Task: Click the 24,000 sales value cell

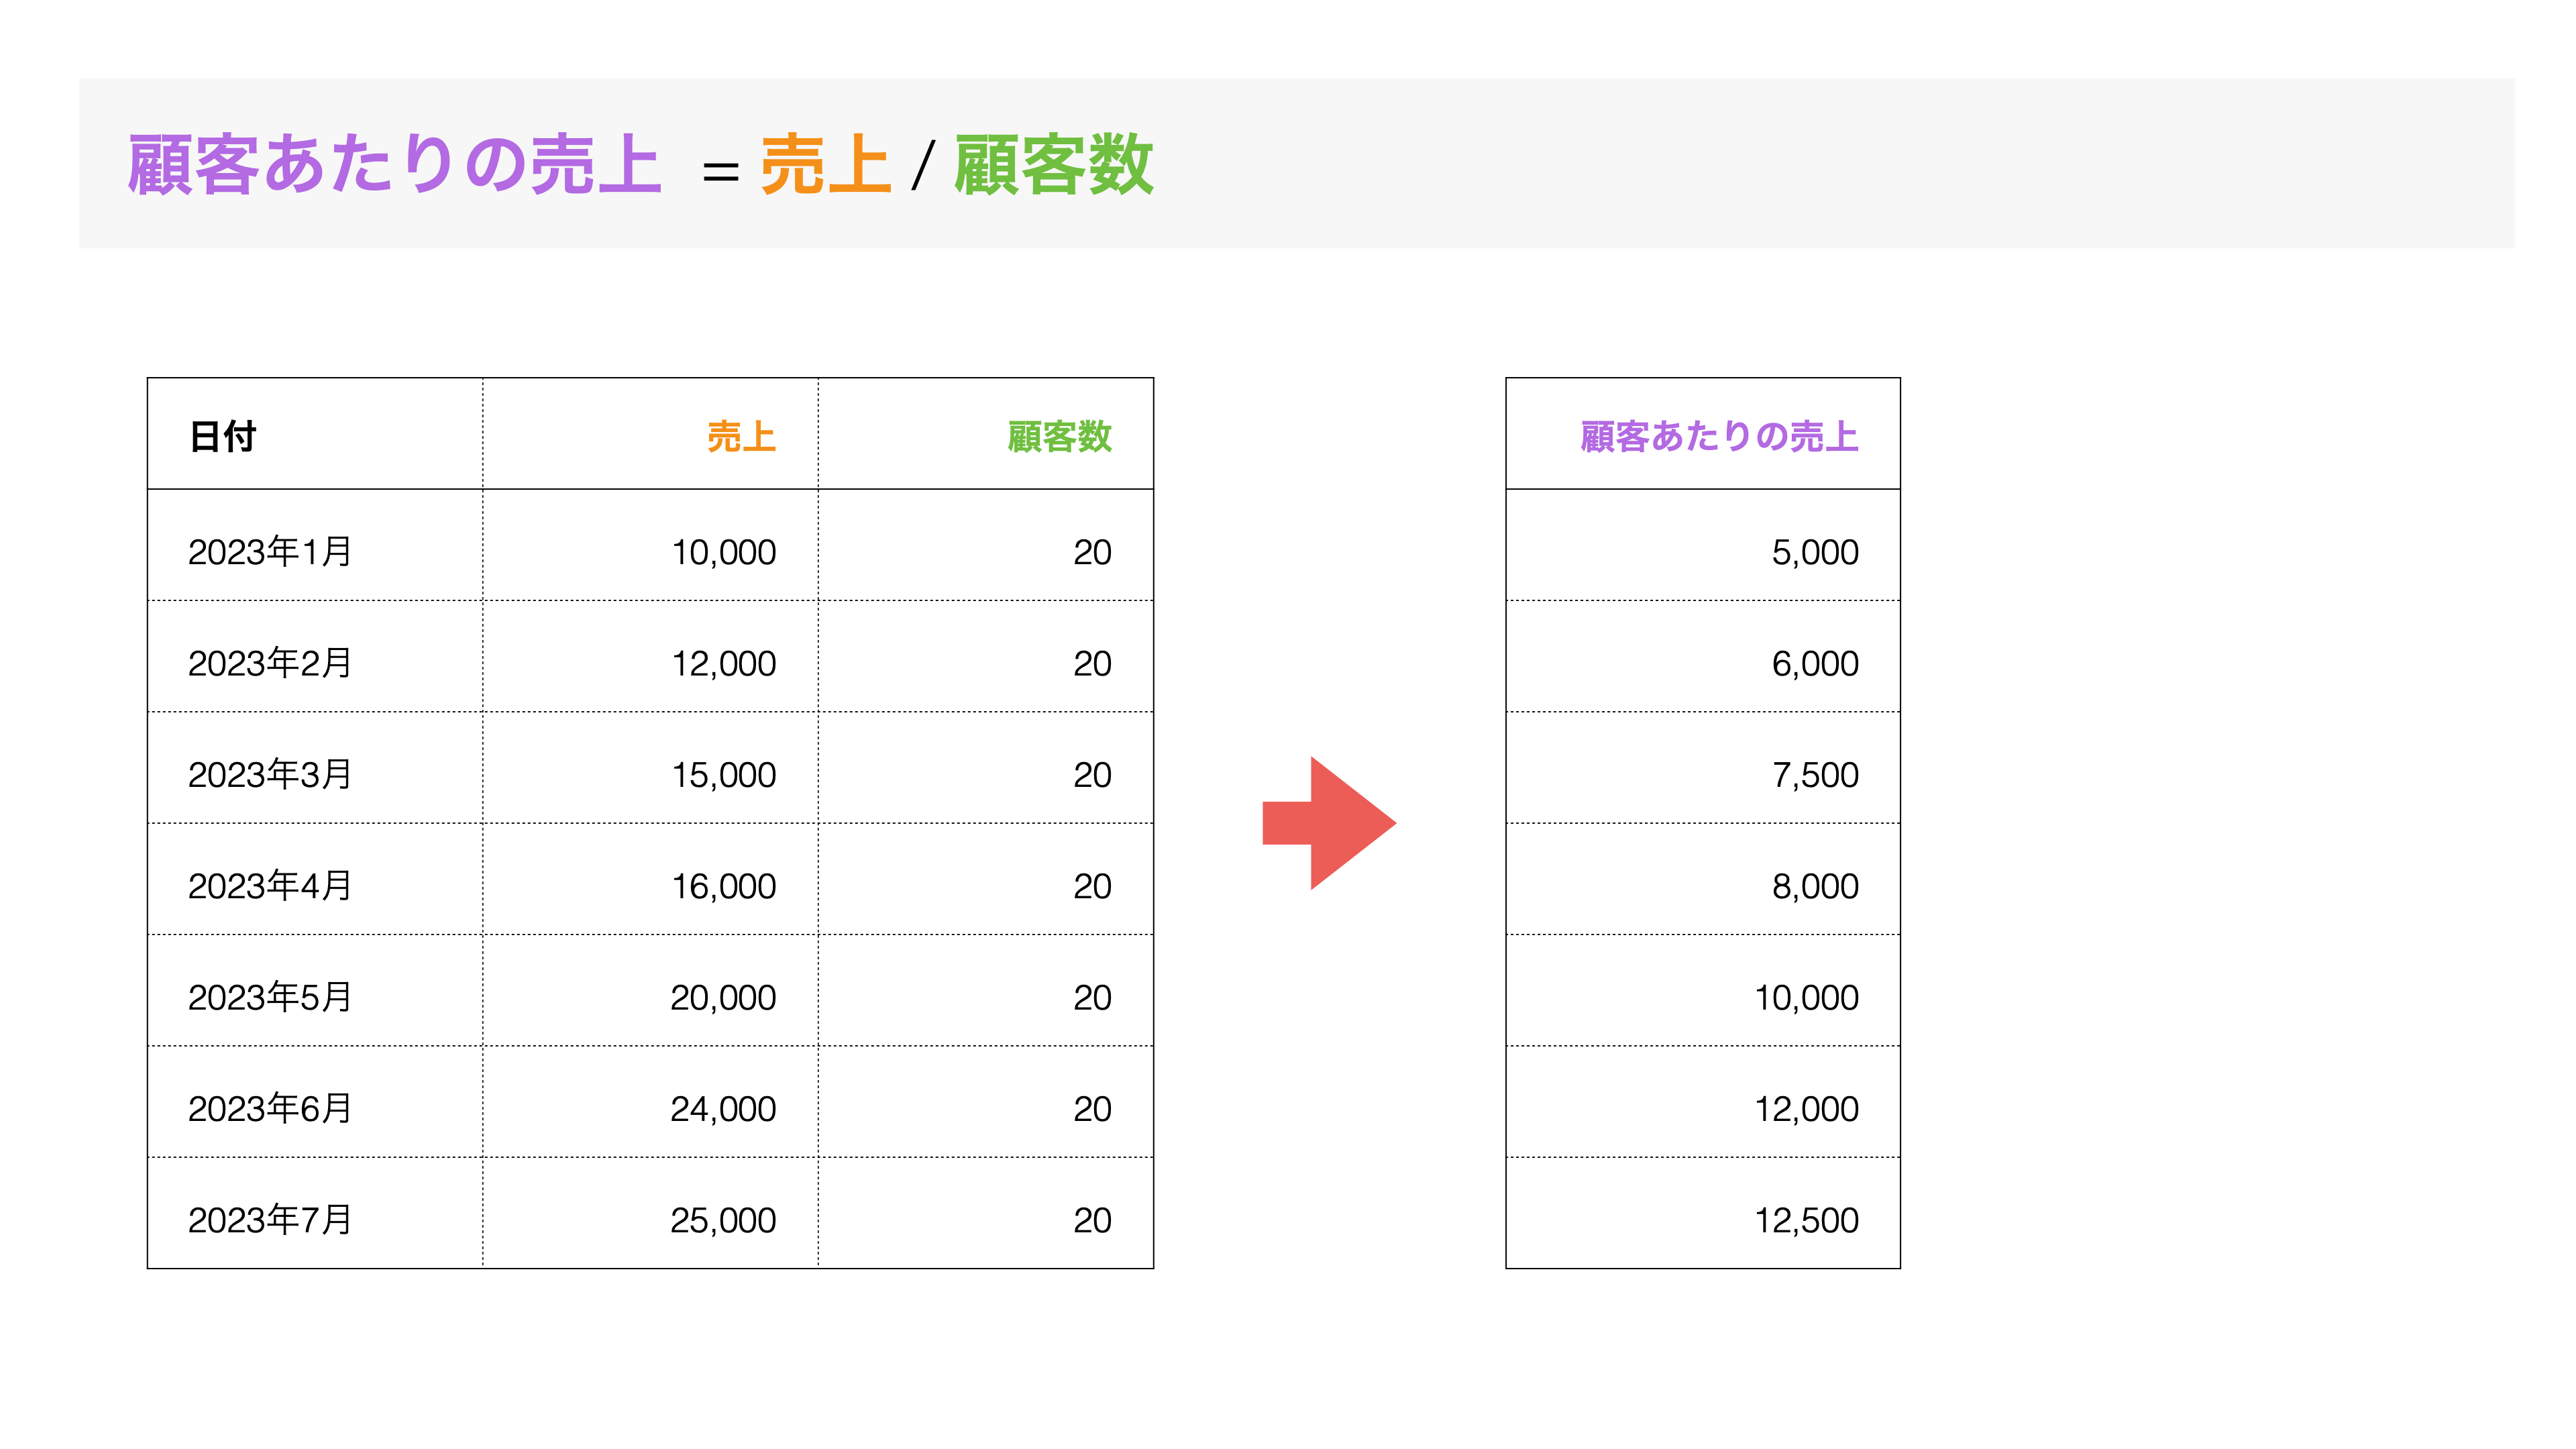Action: coord(650,1102)
